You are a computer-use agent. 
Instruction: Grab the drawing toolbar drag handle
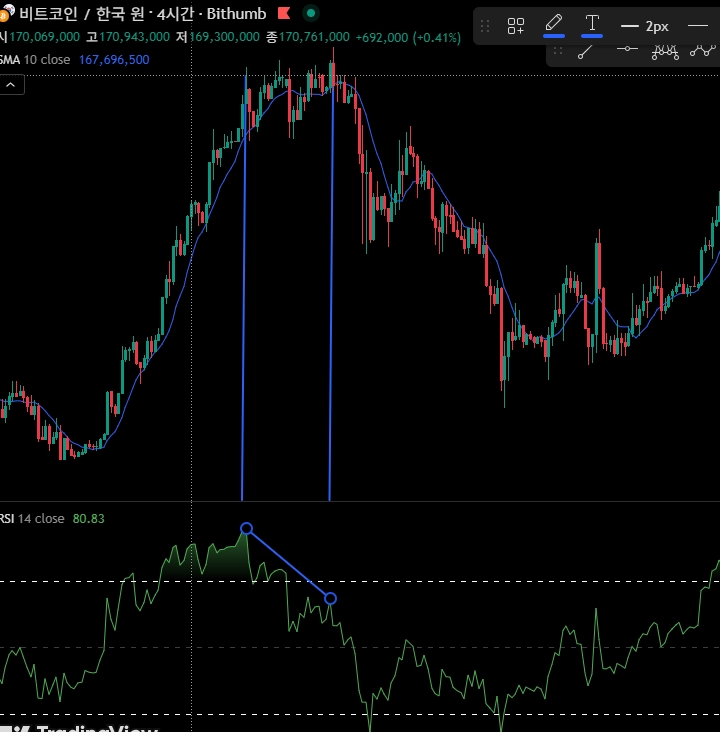click(x=485, y=26)
